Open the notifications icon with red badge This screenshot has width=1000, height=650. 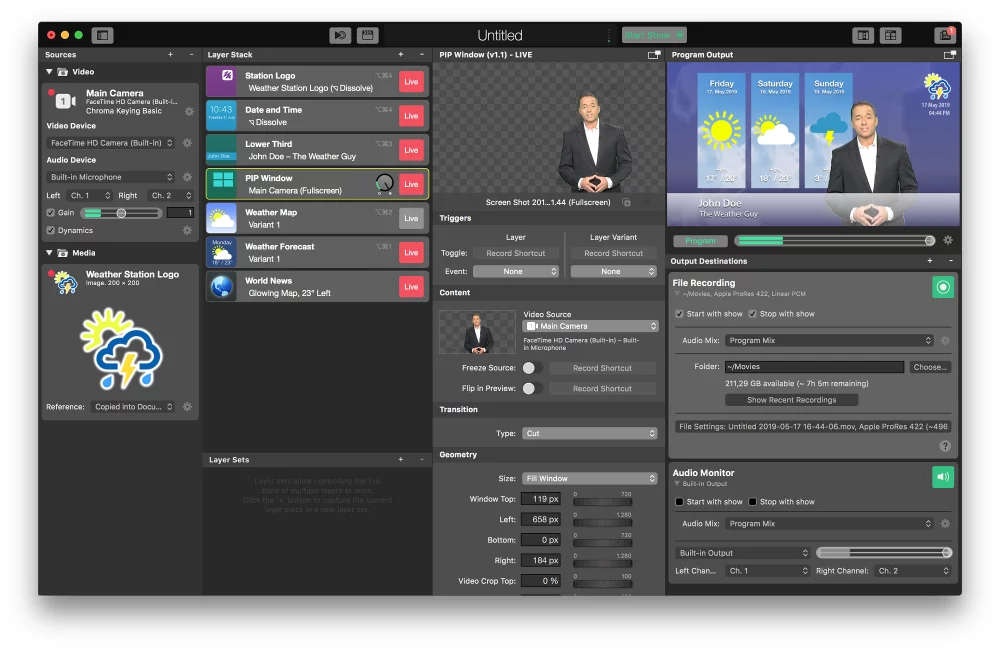[x=945, y=35]
